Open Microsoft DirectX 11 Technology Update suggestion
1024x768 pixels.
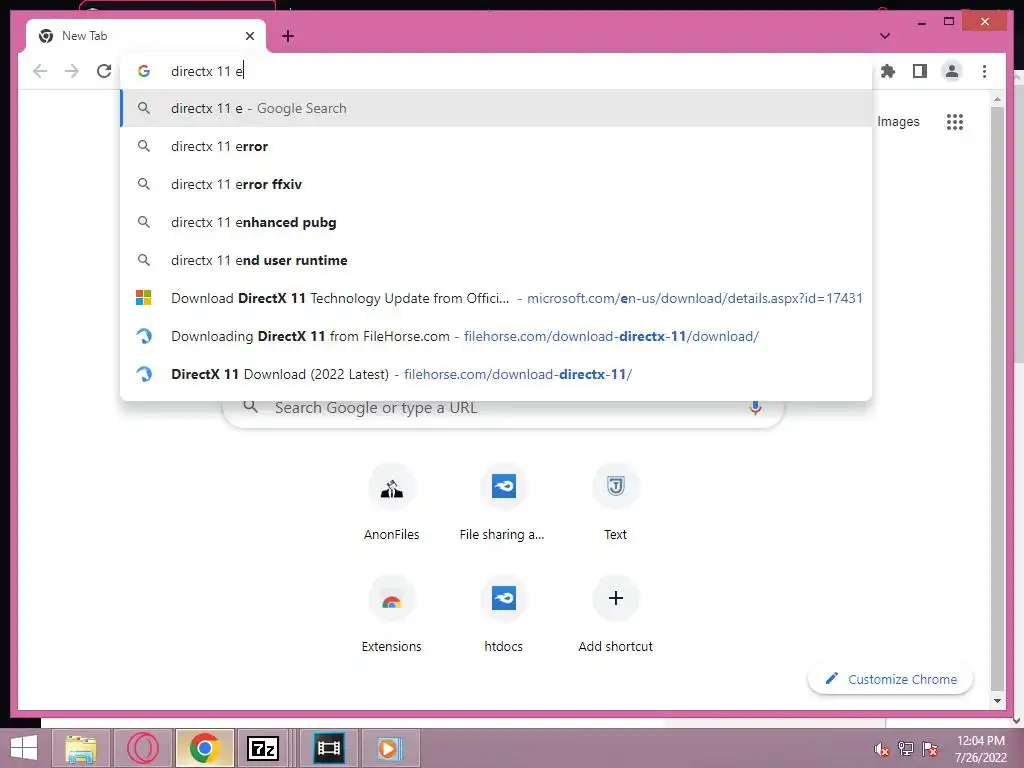click(496, 298)
